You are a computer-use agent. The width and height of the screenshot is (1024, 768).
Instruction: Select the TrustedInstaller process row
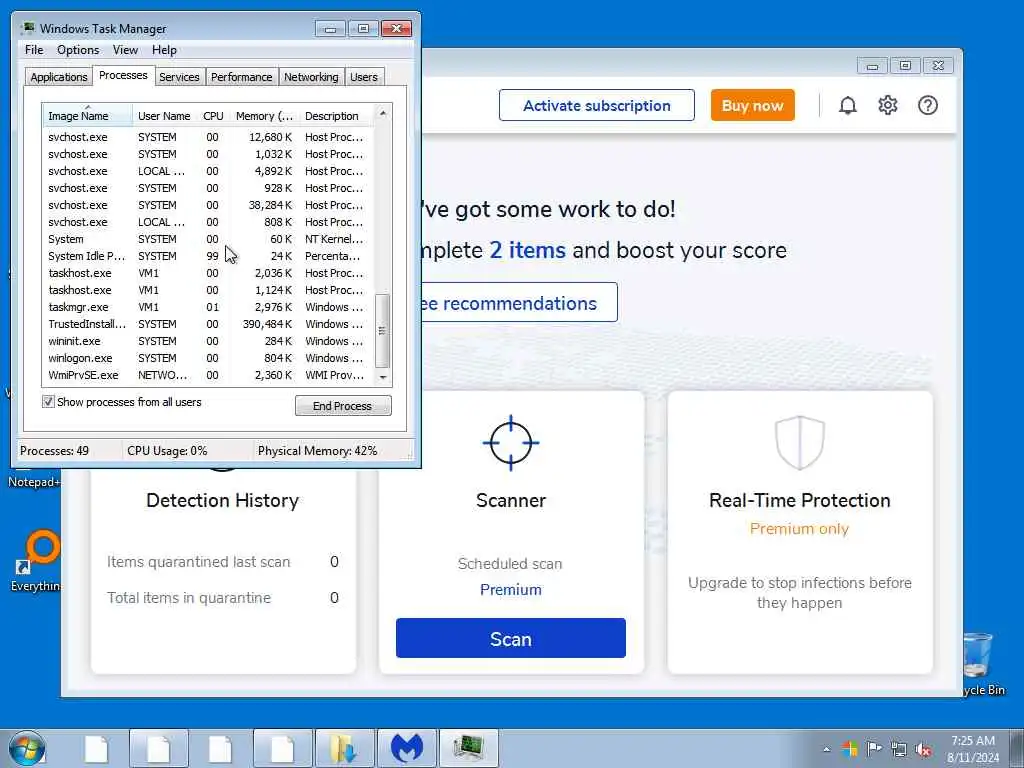coord(208,324)
